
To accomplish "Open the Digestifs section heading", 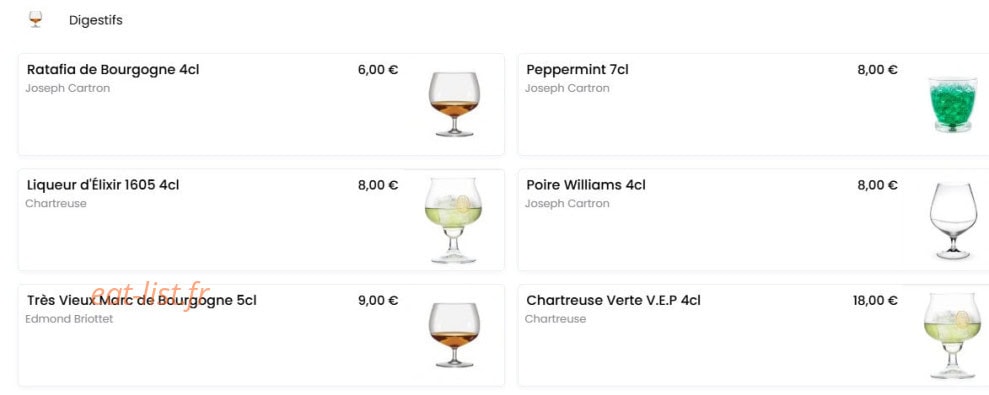I will (x=96, y=20).
